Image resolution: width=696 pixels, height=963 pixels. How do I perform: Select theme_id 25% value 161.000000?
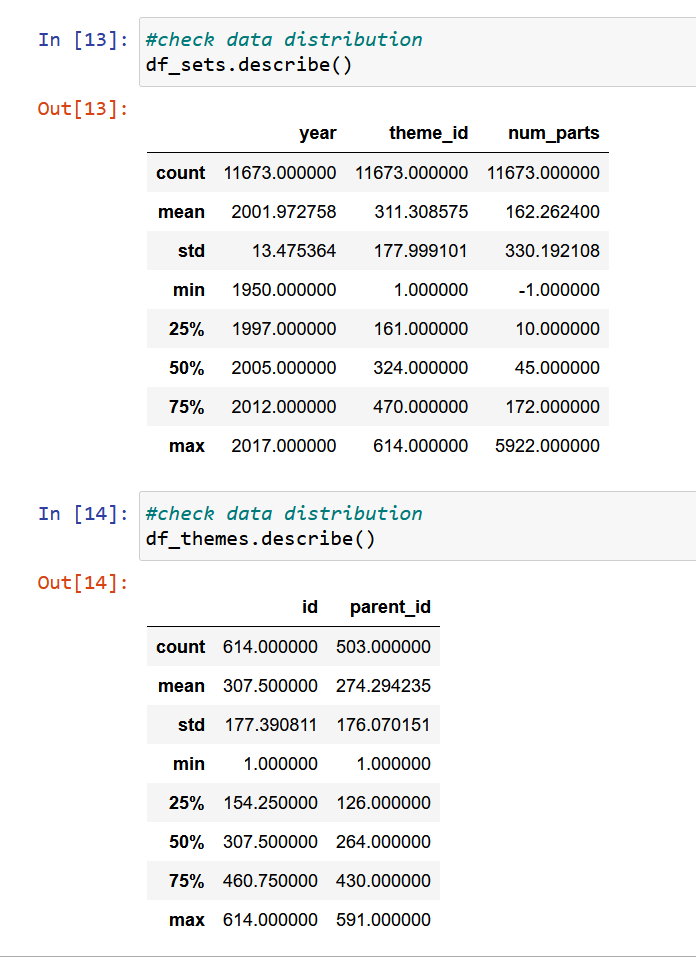coord(421,329)
